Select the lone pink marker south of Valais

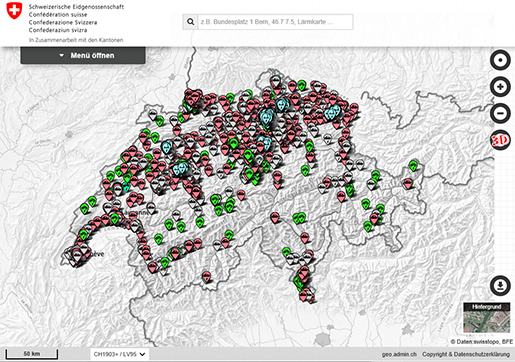(207, 277)
